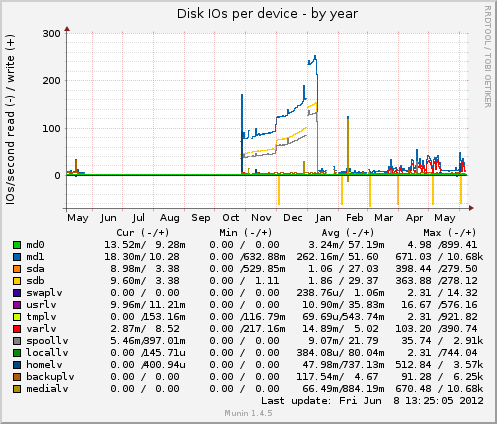Click the chart title 'Disk IOs per device - by year'
This screenshot has height=424, width=497.
coord(267,14)
